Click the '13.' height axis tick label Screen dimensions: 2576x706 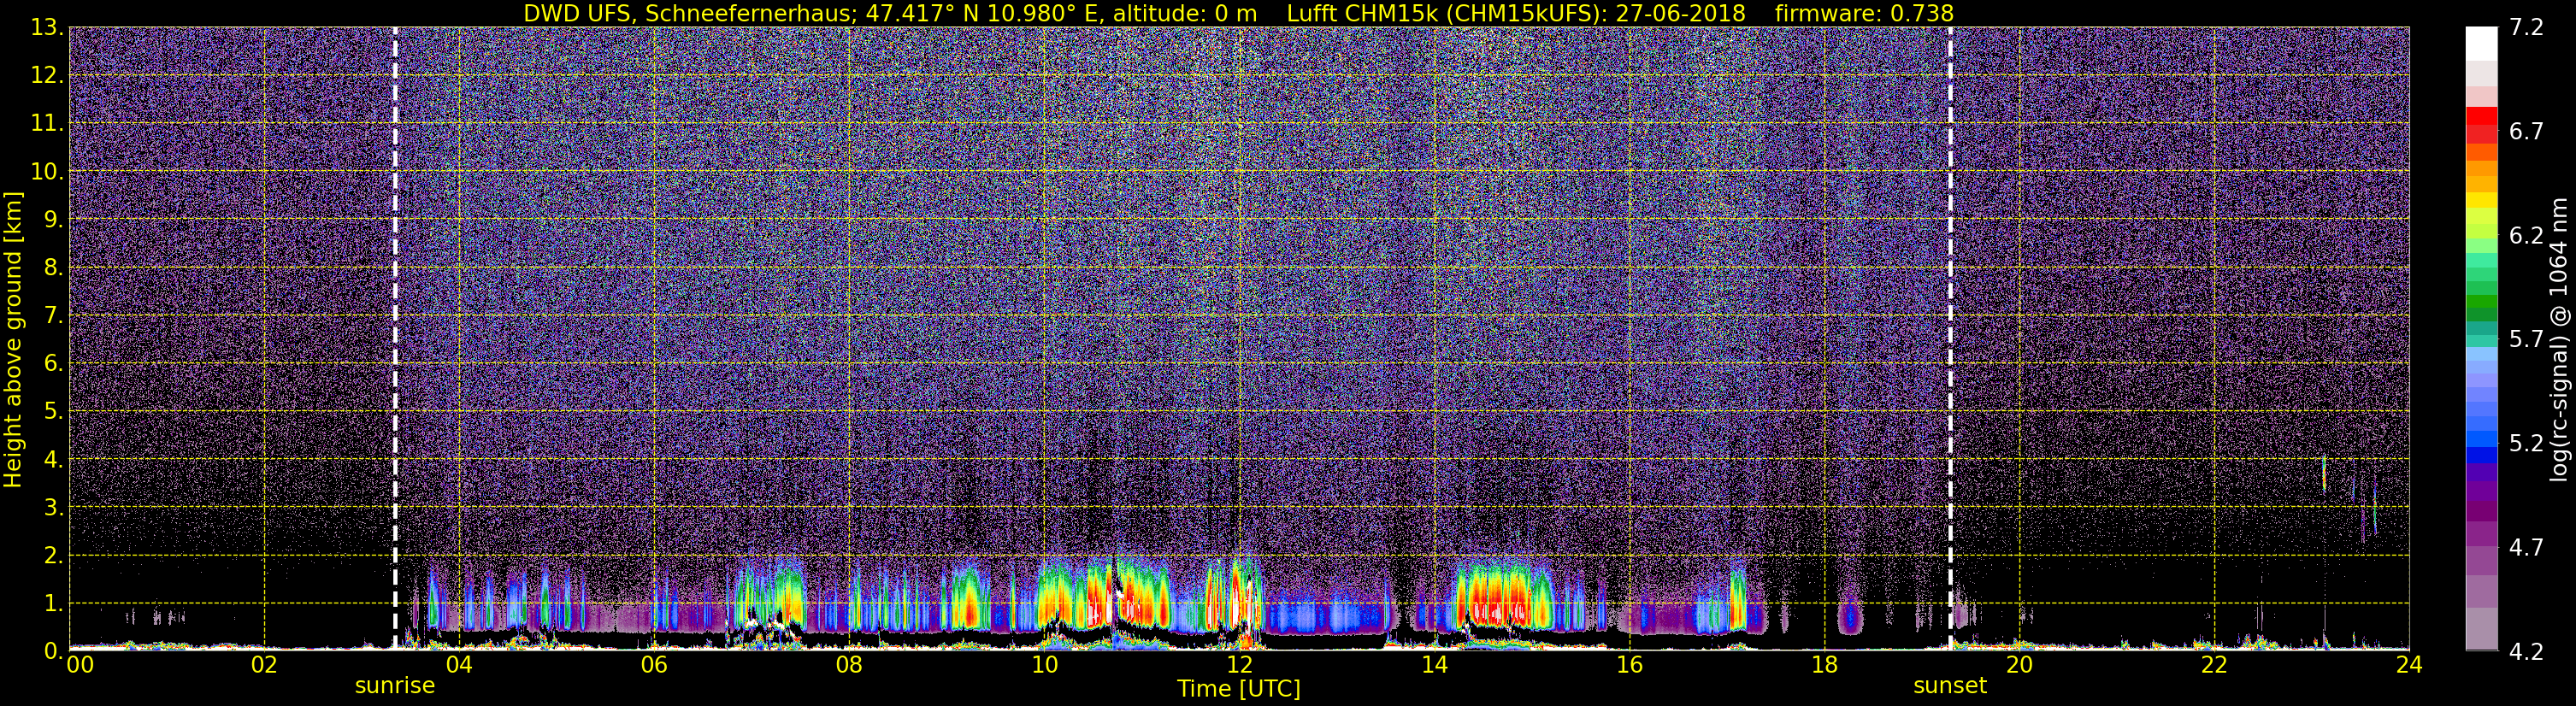pos(47,27)
